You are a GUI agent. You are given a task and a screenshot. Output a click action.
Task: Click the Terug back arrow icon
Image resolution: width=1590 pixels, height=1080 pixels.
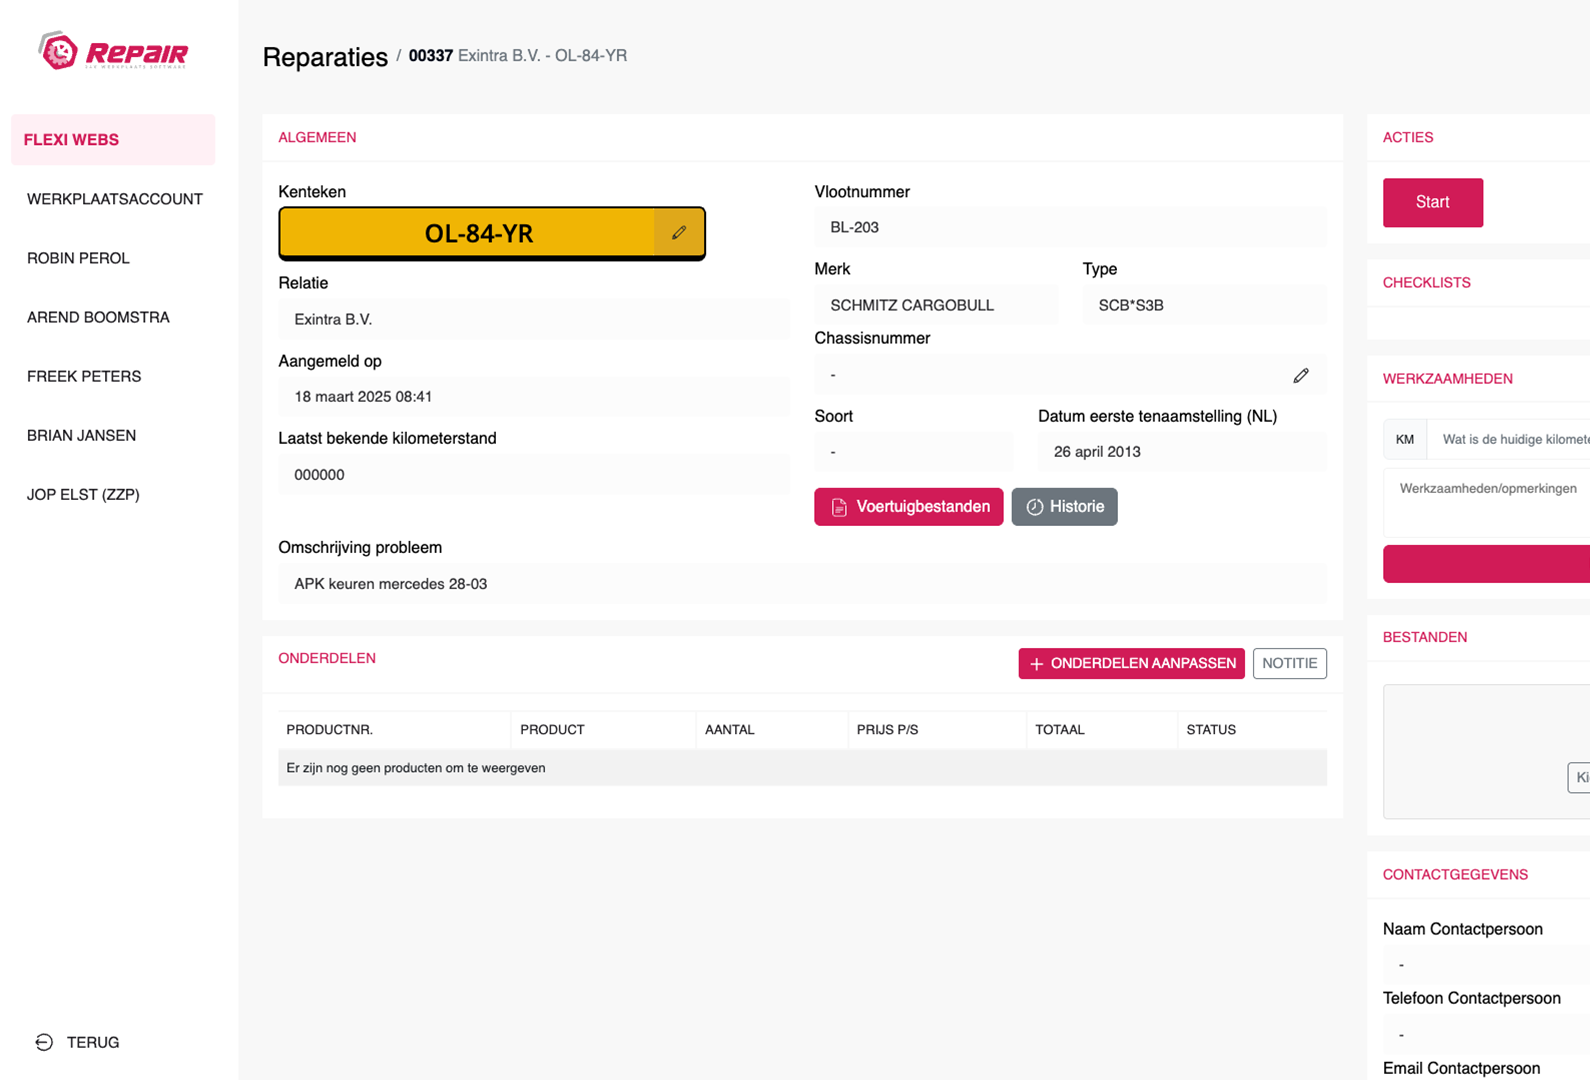click(x=44, y=1042)
